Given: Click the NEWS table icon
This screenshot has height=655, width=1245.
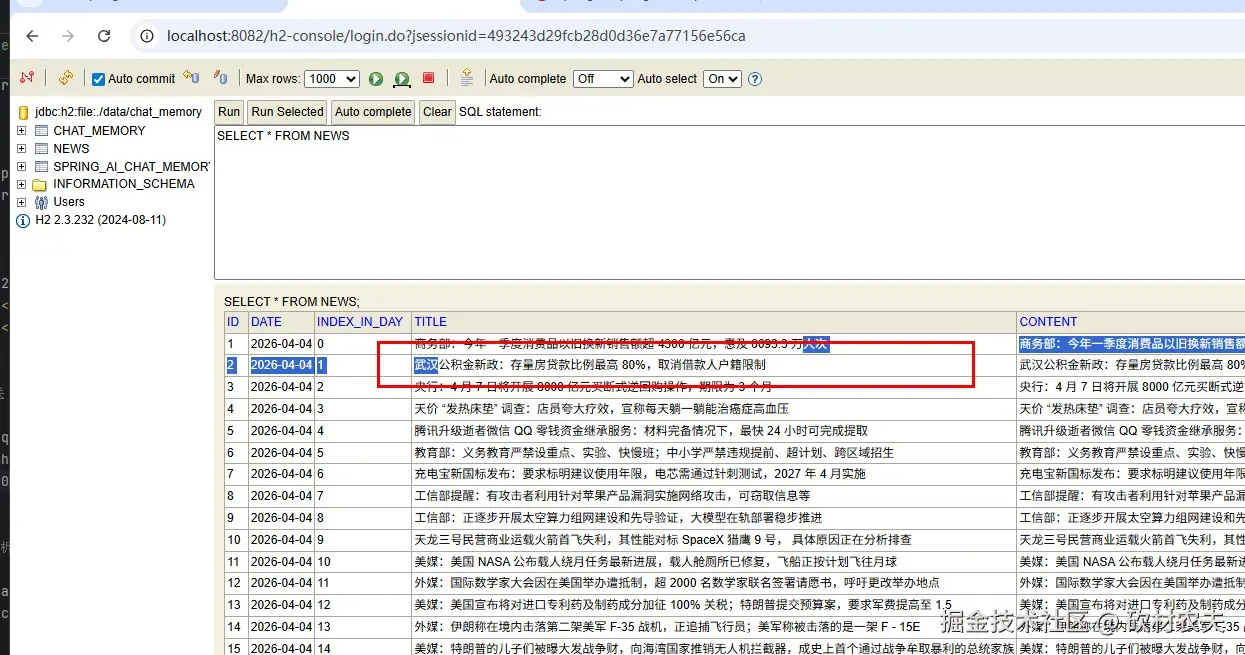Looking at the screenshot, I should tap(41, 149).
